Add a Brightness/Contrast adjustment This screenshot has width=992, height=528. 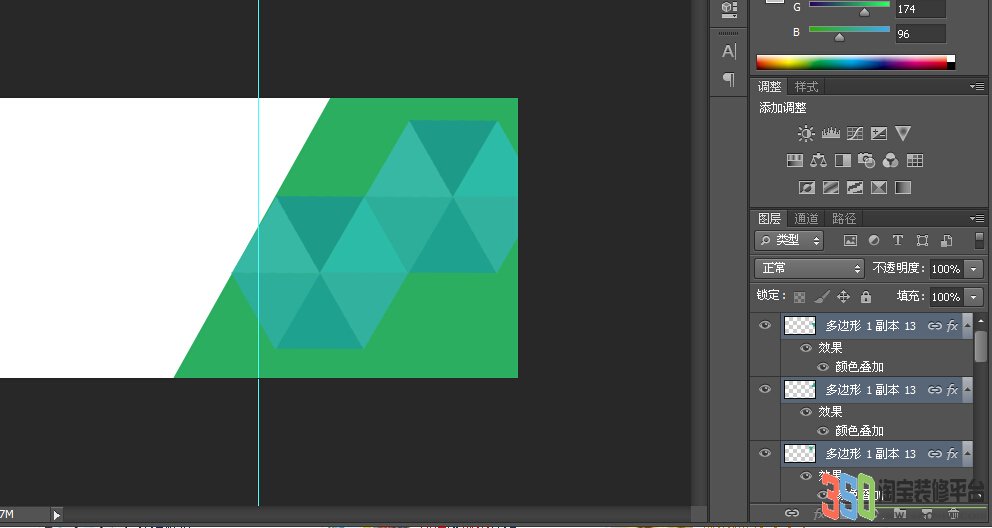click(805, 133)
